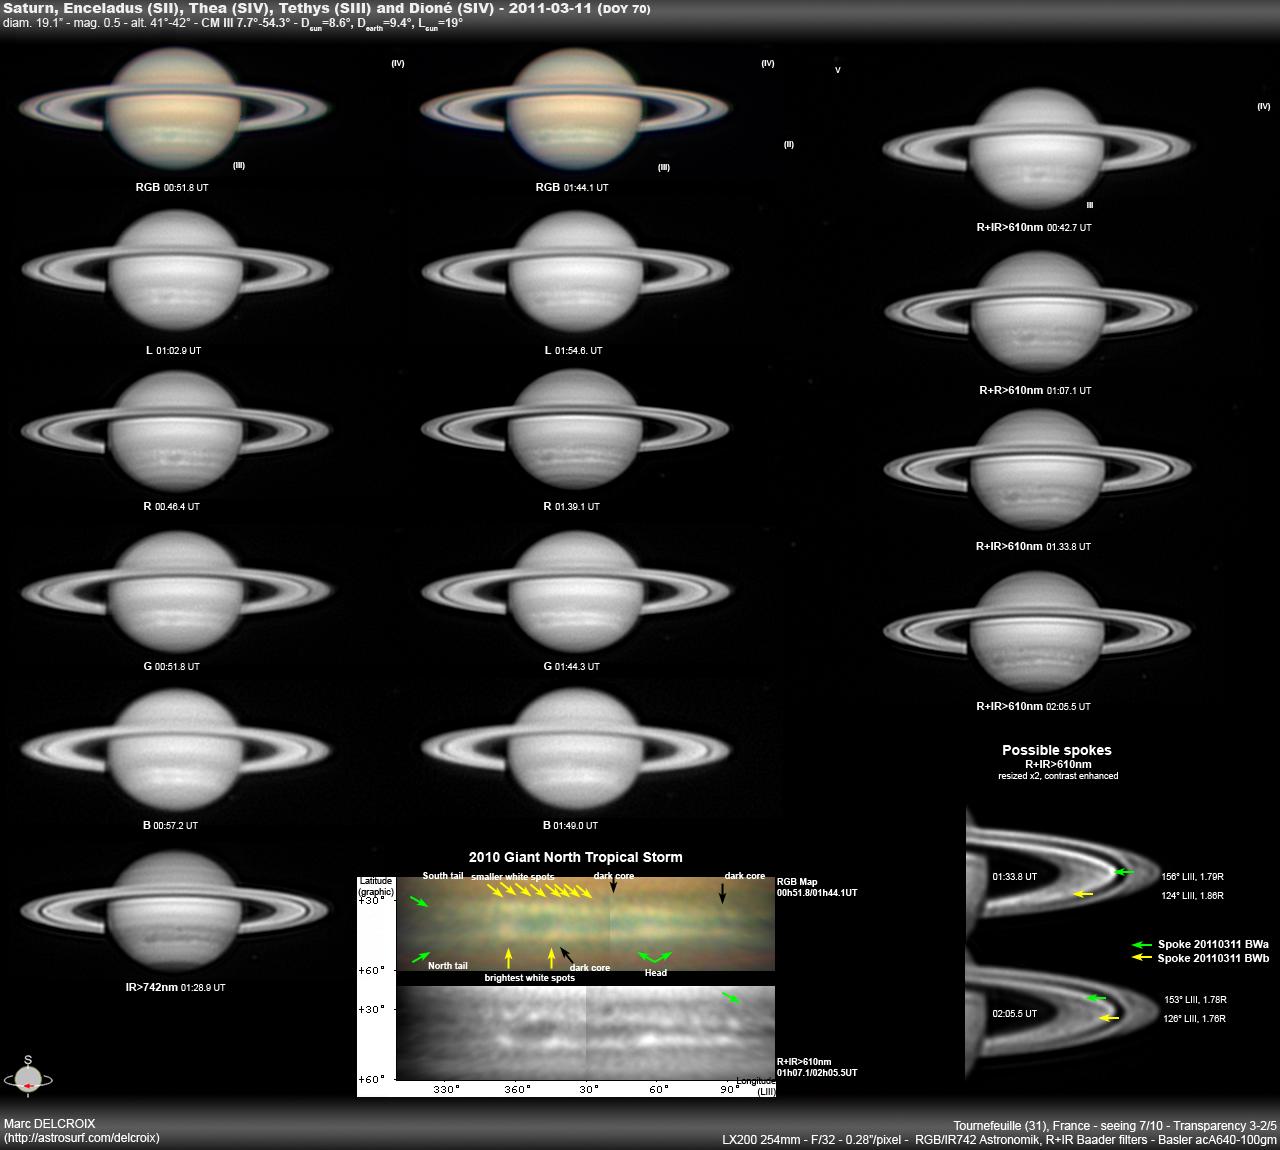This screenshot has height=1150, width=1280.
Task: Click the 'Latitude (graphic)' axis label
Action: click(376, 886)
